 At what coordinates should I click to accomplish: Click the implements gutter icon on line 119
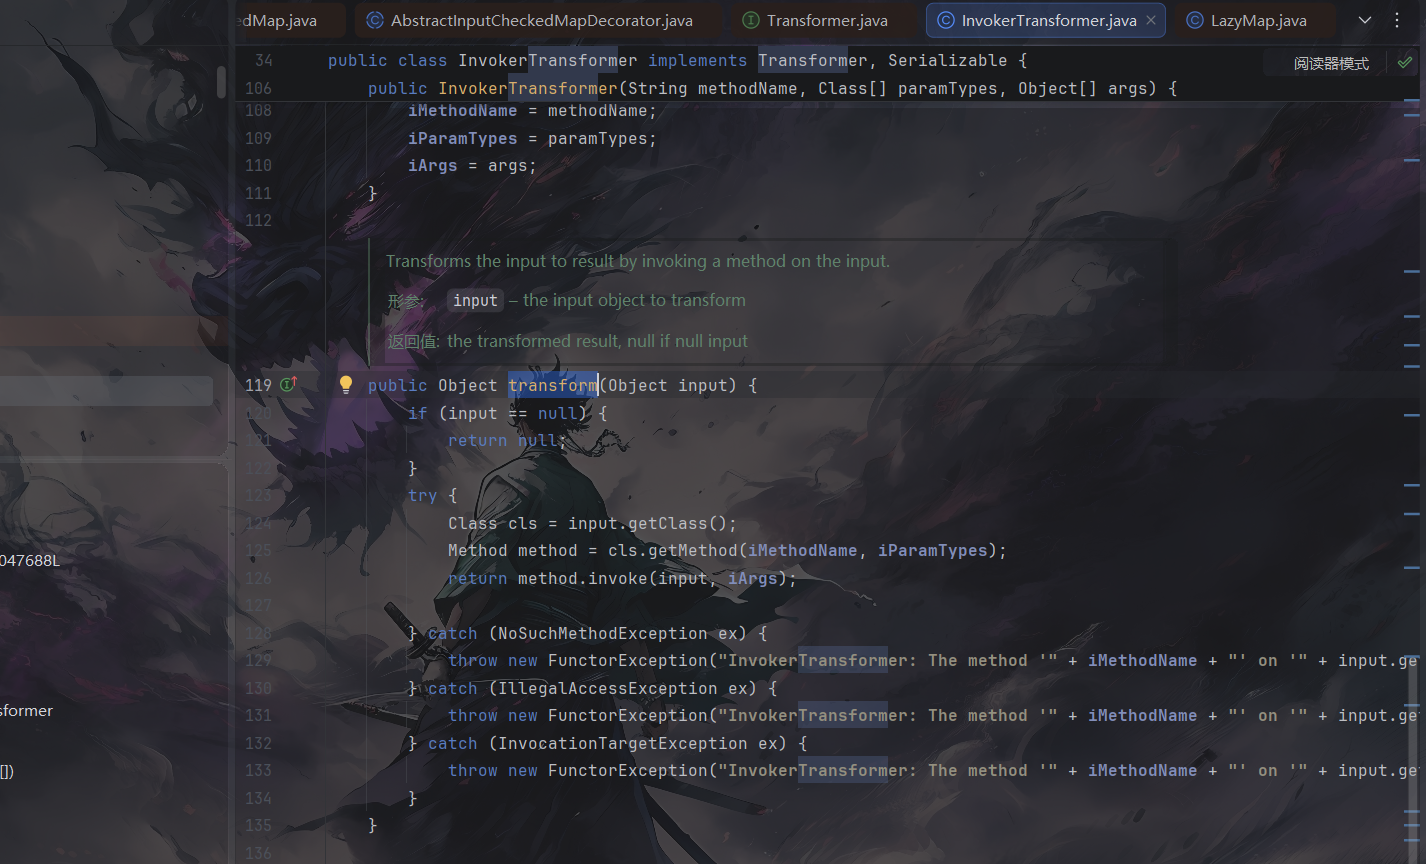click(x=289, y=385)
